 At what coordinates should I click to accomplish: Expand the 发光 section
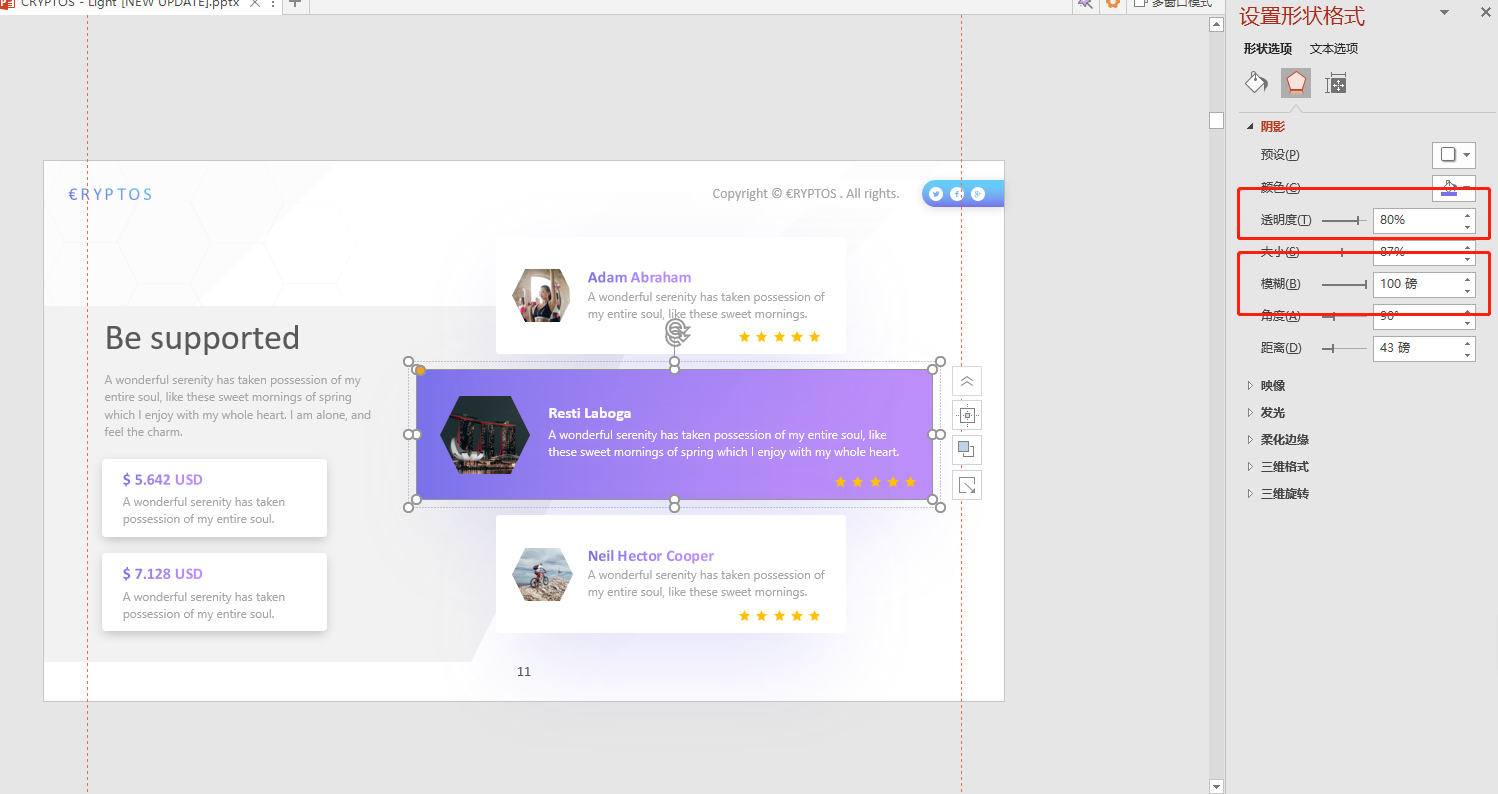click(x=1250, y=412)
